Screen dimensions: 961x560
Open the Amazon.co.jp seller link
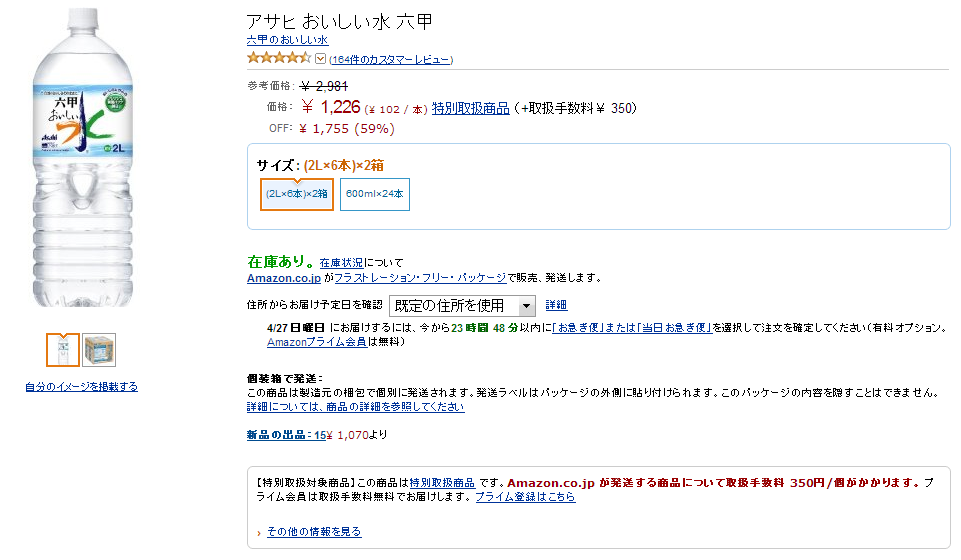click(284, 278)
